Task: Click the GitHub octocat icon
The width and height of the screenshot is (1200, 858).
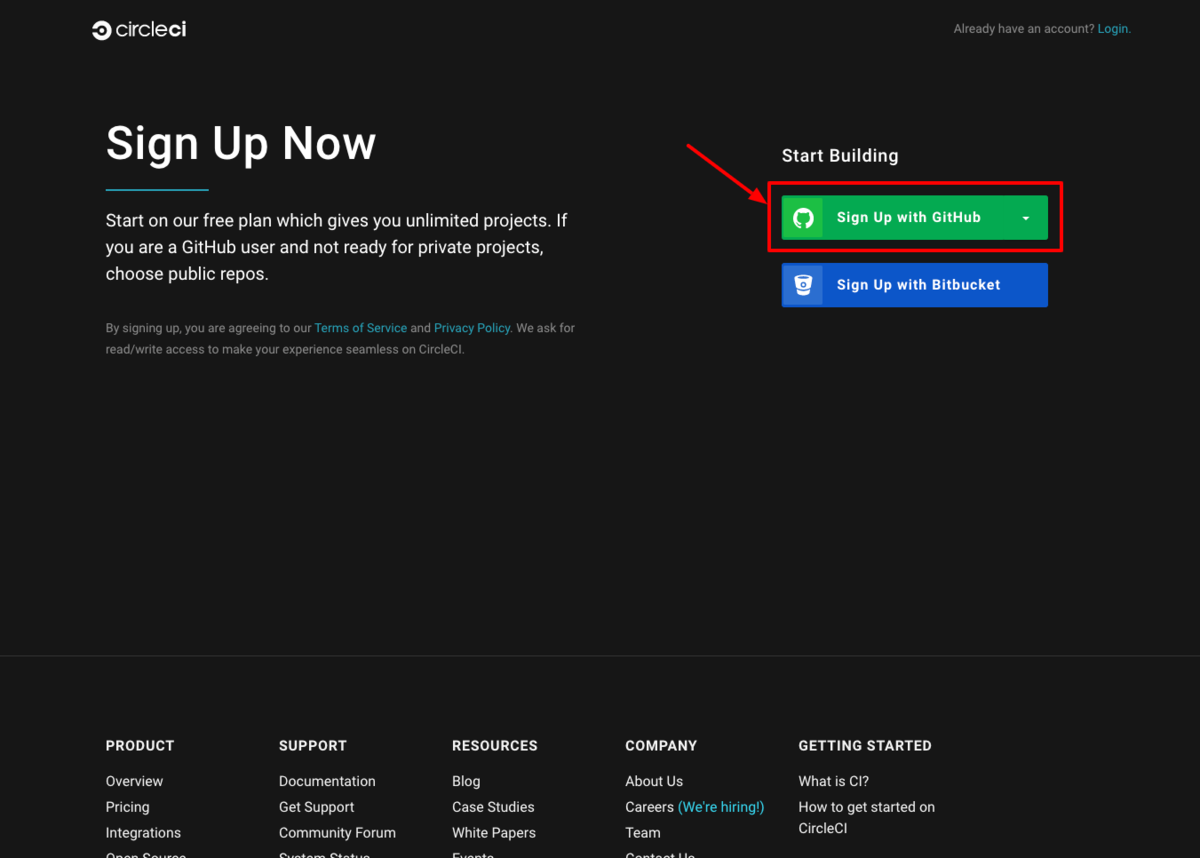Action: pos(803,218)
